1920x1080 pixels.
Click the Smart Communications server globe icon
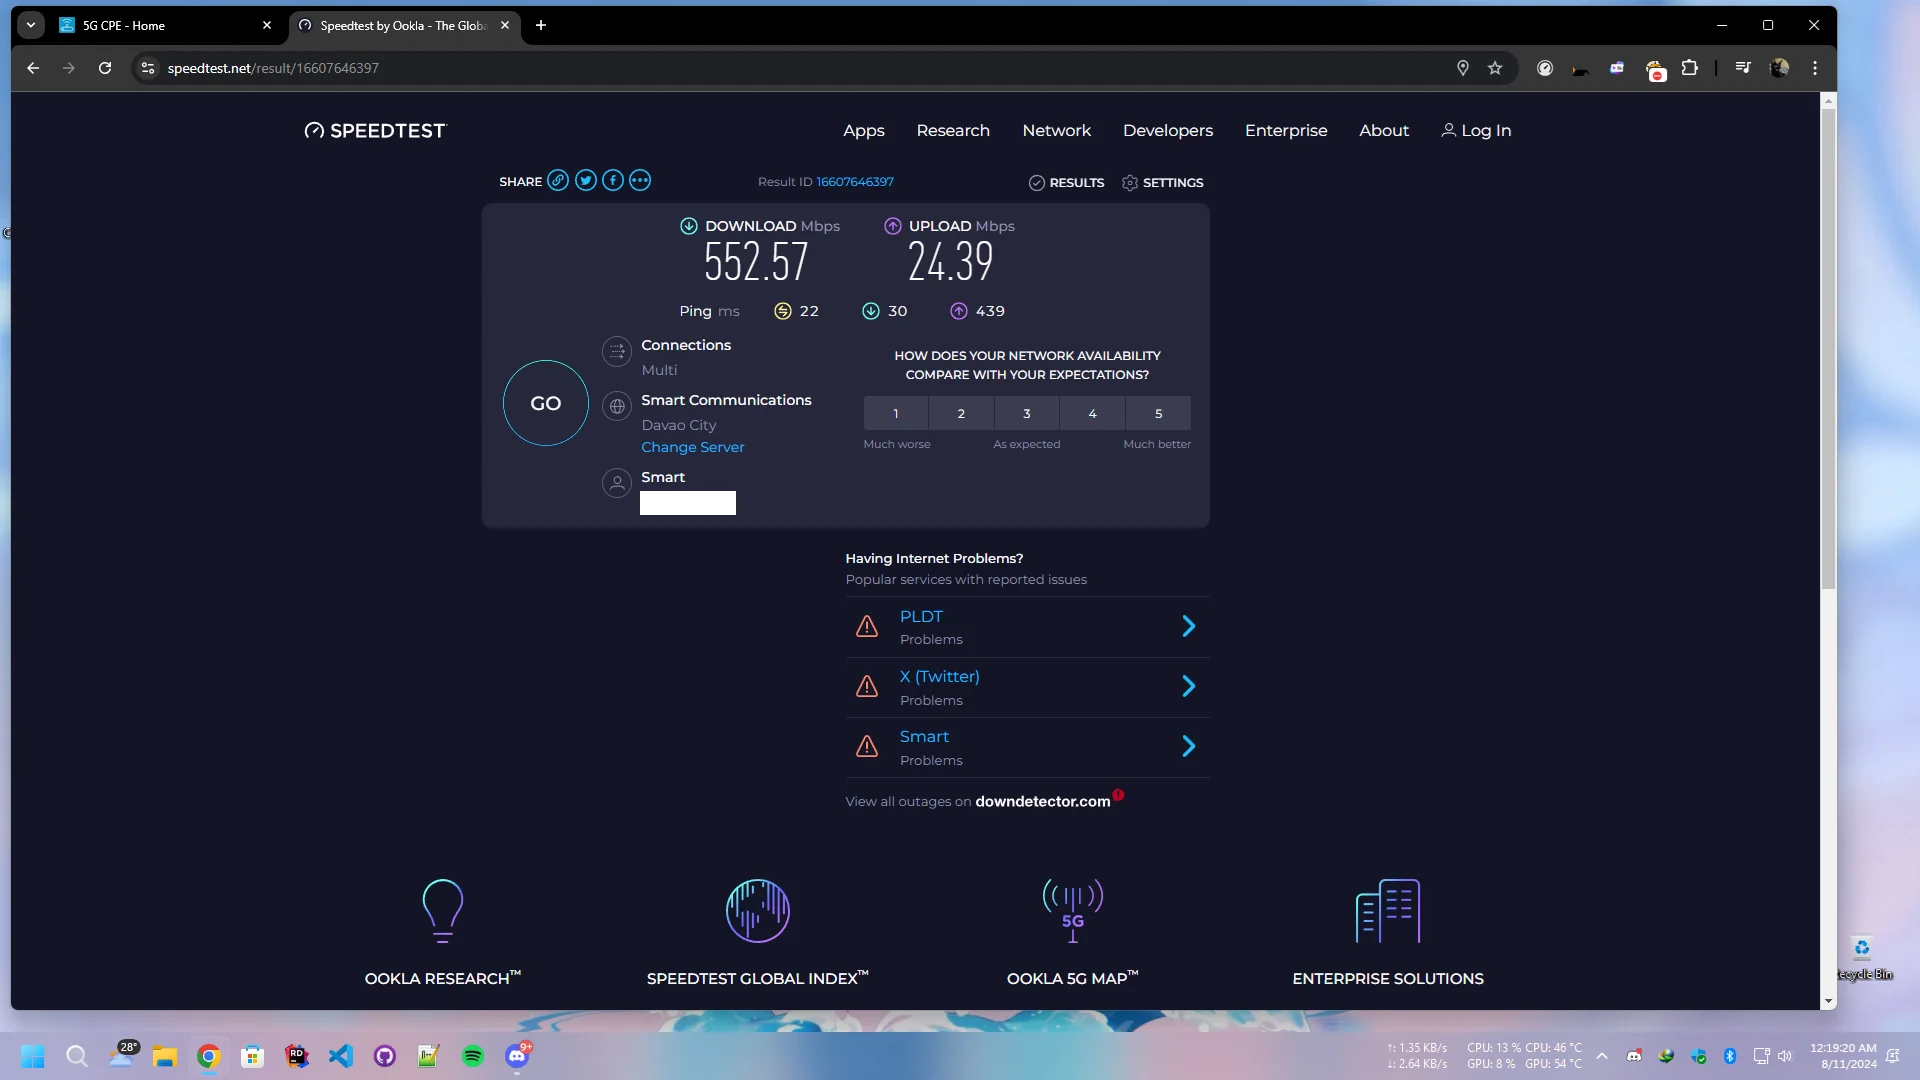(617, 406)
